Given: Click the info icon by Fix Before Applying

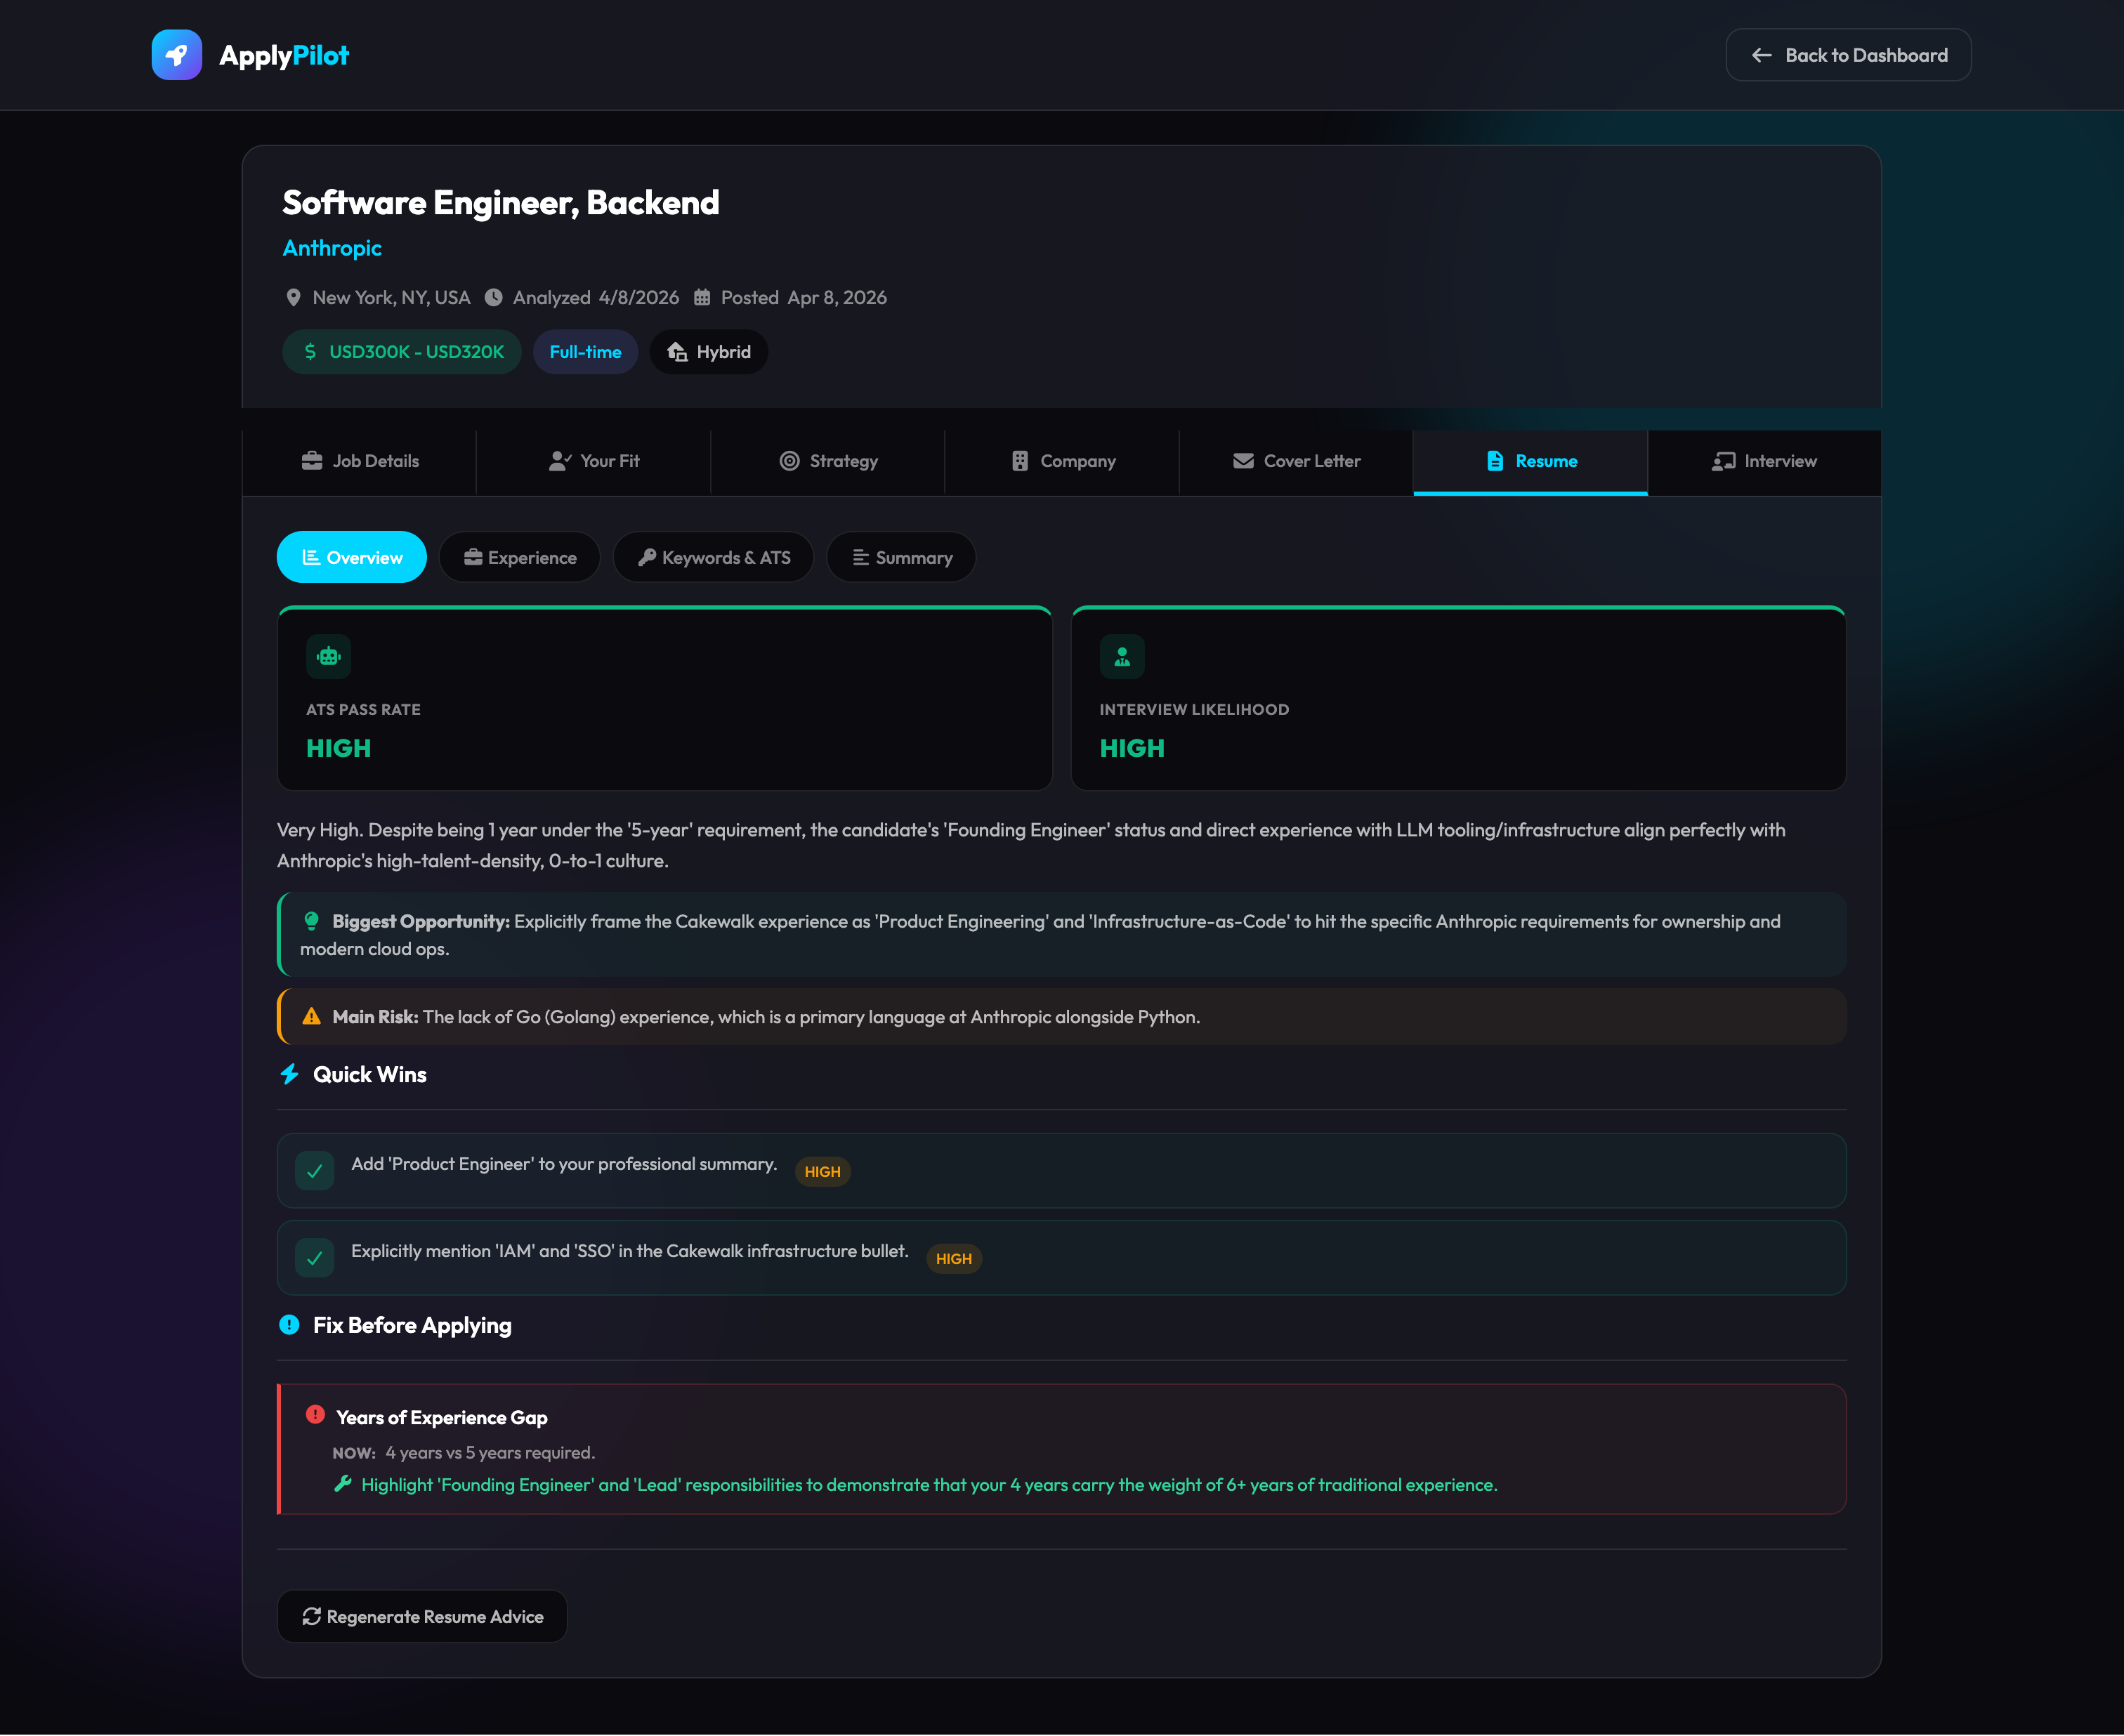Looking at the screenshot, I should coord(290,1325).
